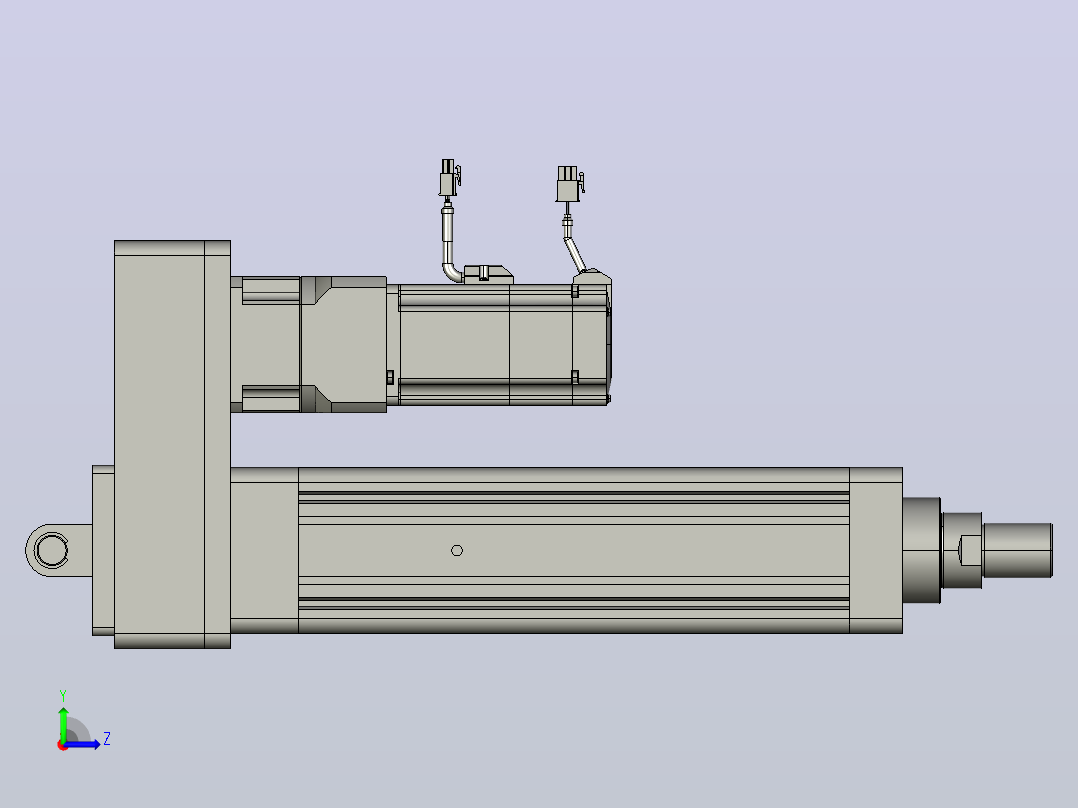Select the hex nut on the rod

coord(962,550)
